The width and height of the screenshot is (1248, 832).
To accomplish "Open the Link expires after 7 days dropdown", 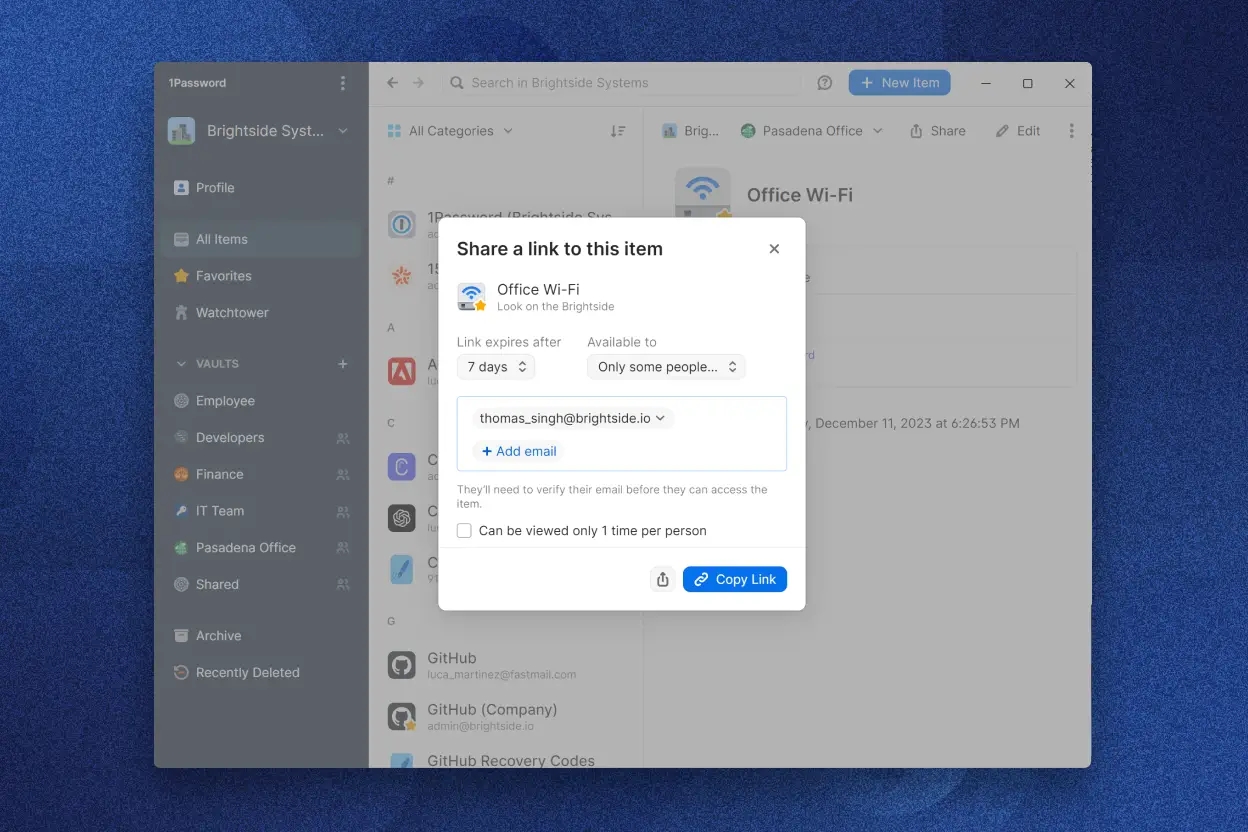I will click(x=496, y=367).
